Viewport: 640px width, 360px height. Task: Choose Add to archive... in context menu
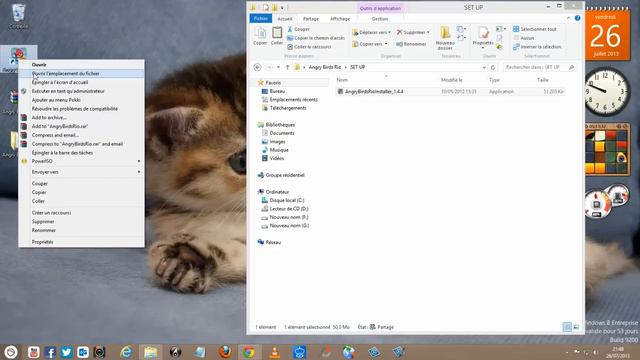click(x=81, y=118)
